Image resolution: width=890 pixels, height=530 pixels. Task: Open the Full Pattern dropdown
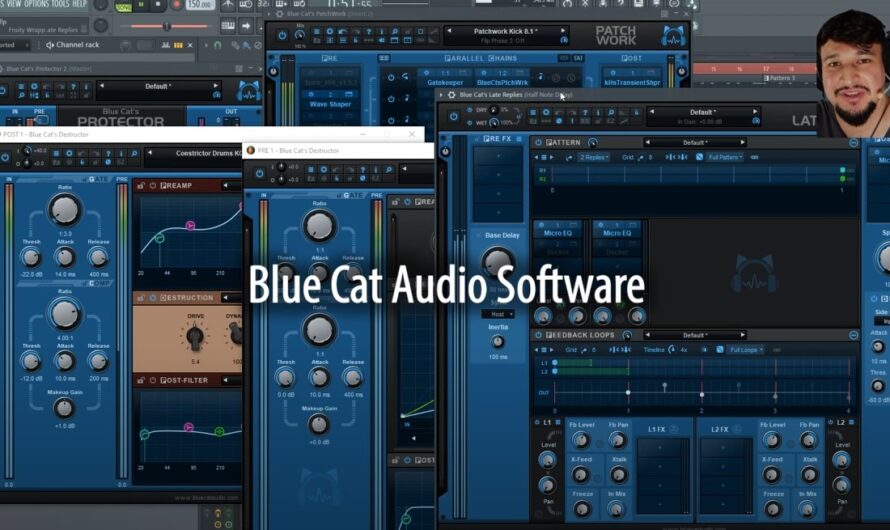point(724,157)
